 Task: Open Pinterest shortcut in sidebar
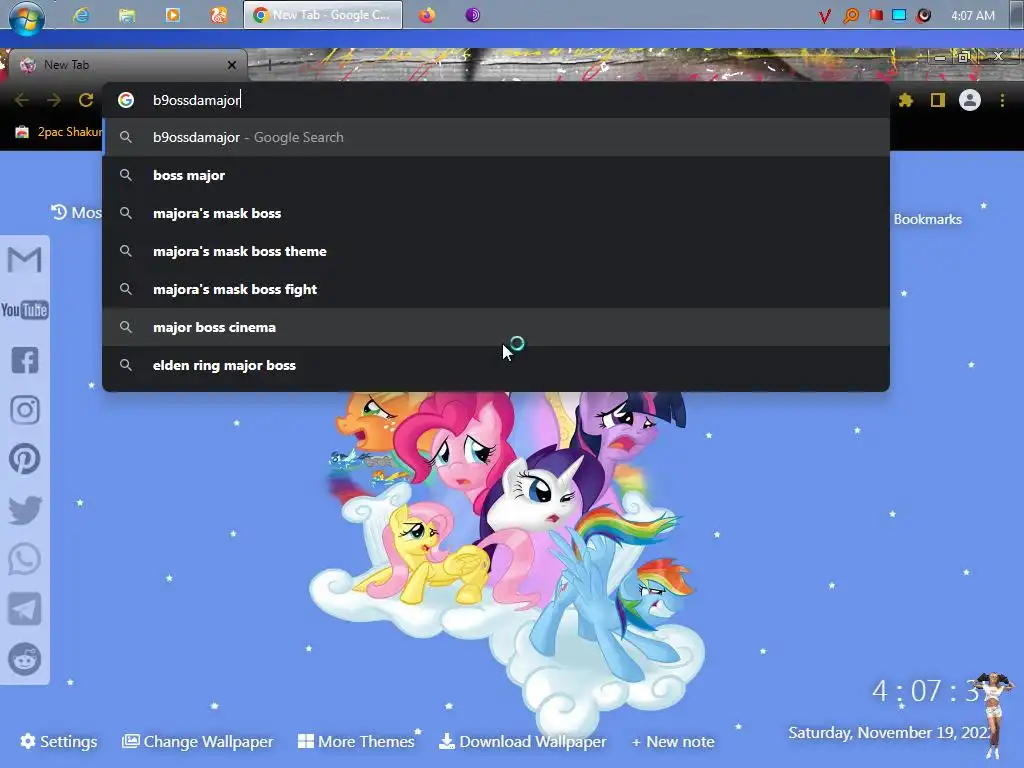click(x=25, y=459)
